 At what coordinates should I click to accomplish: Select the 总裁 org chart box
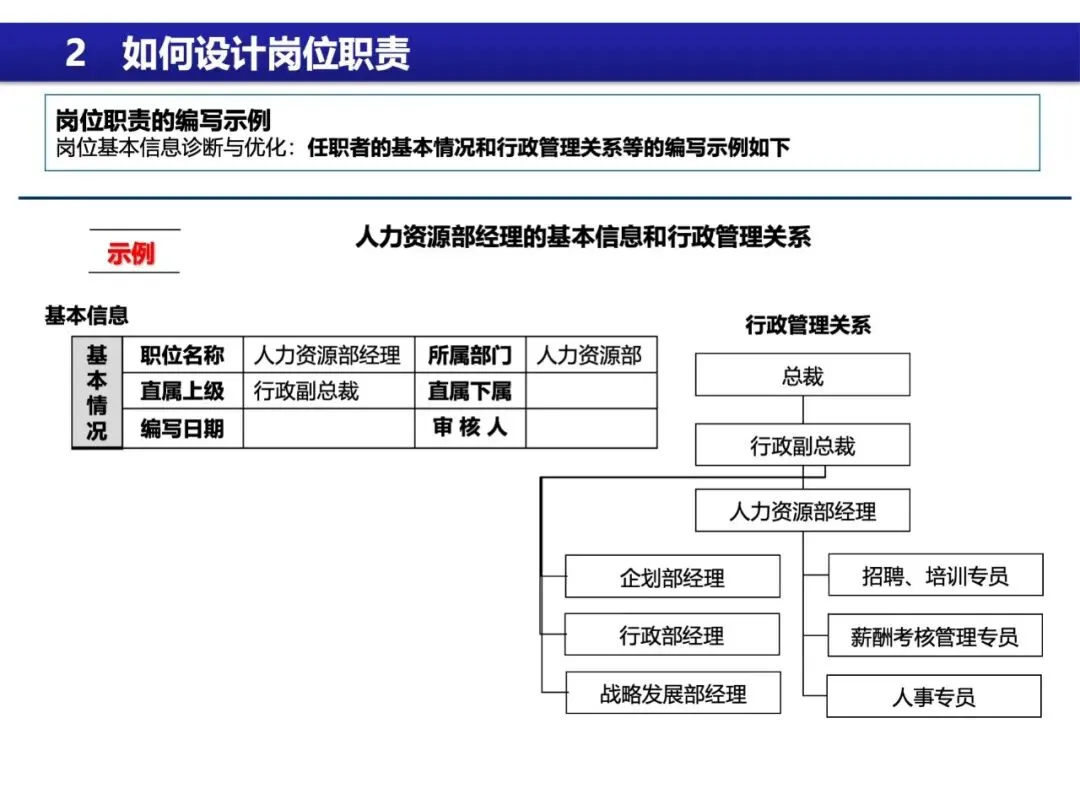coord(802,375)
